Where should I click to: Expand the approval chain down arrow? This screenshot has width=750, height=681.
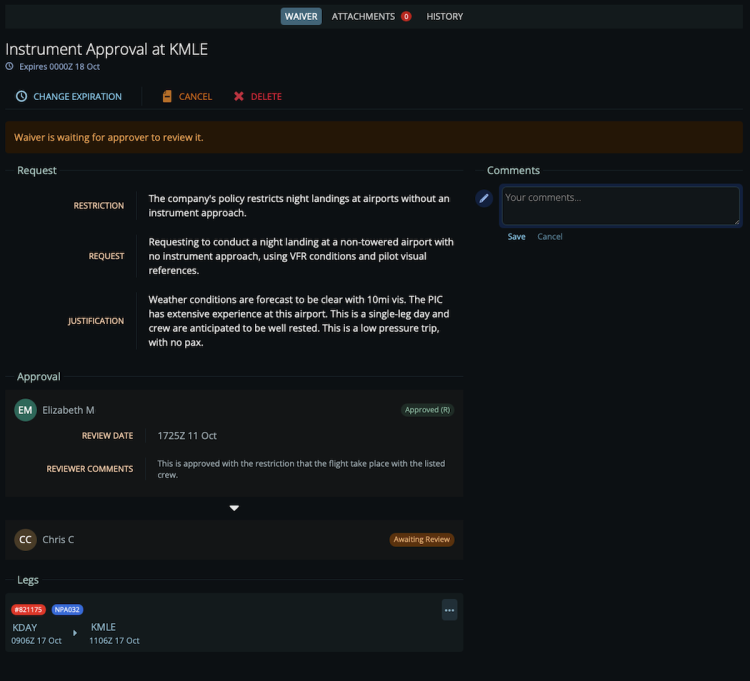pos(234,508)
